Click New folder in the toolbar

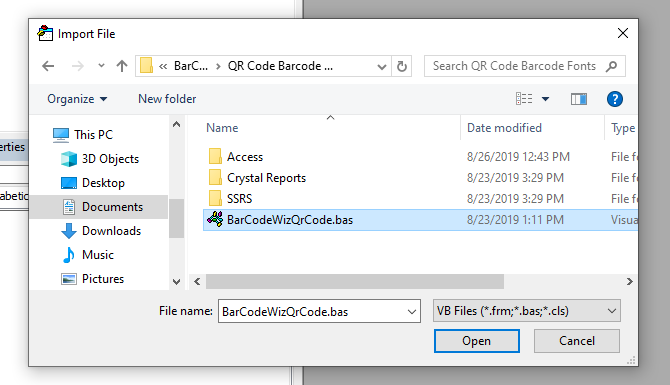(x=167, y=99)
